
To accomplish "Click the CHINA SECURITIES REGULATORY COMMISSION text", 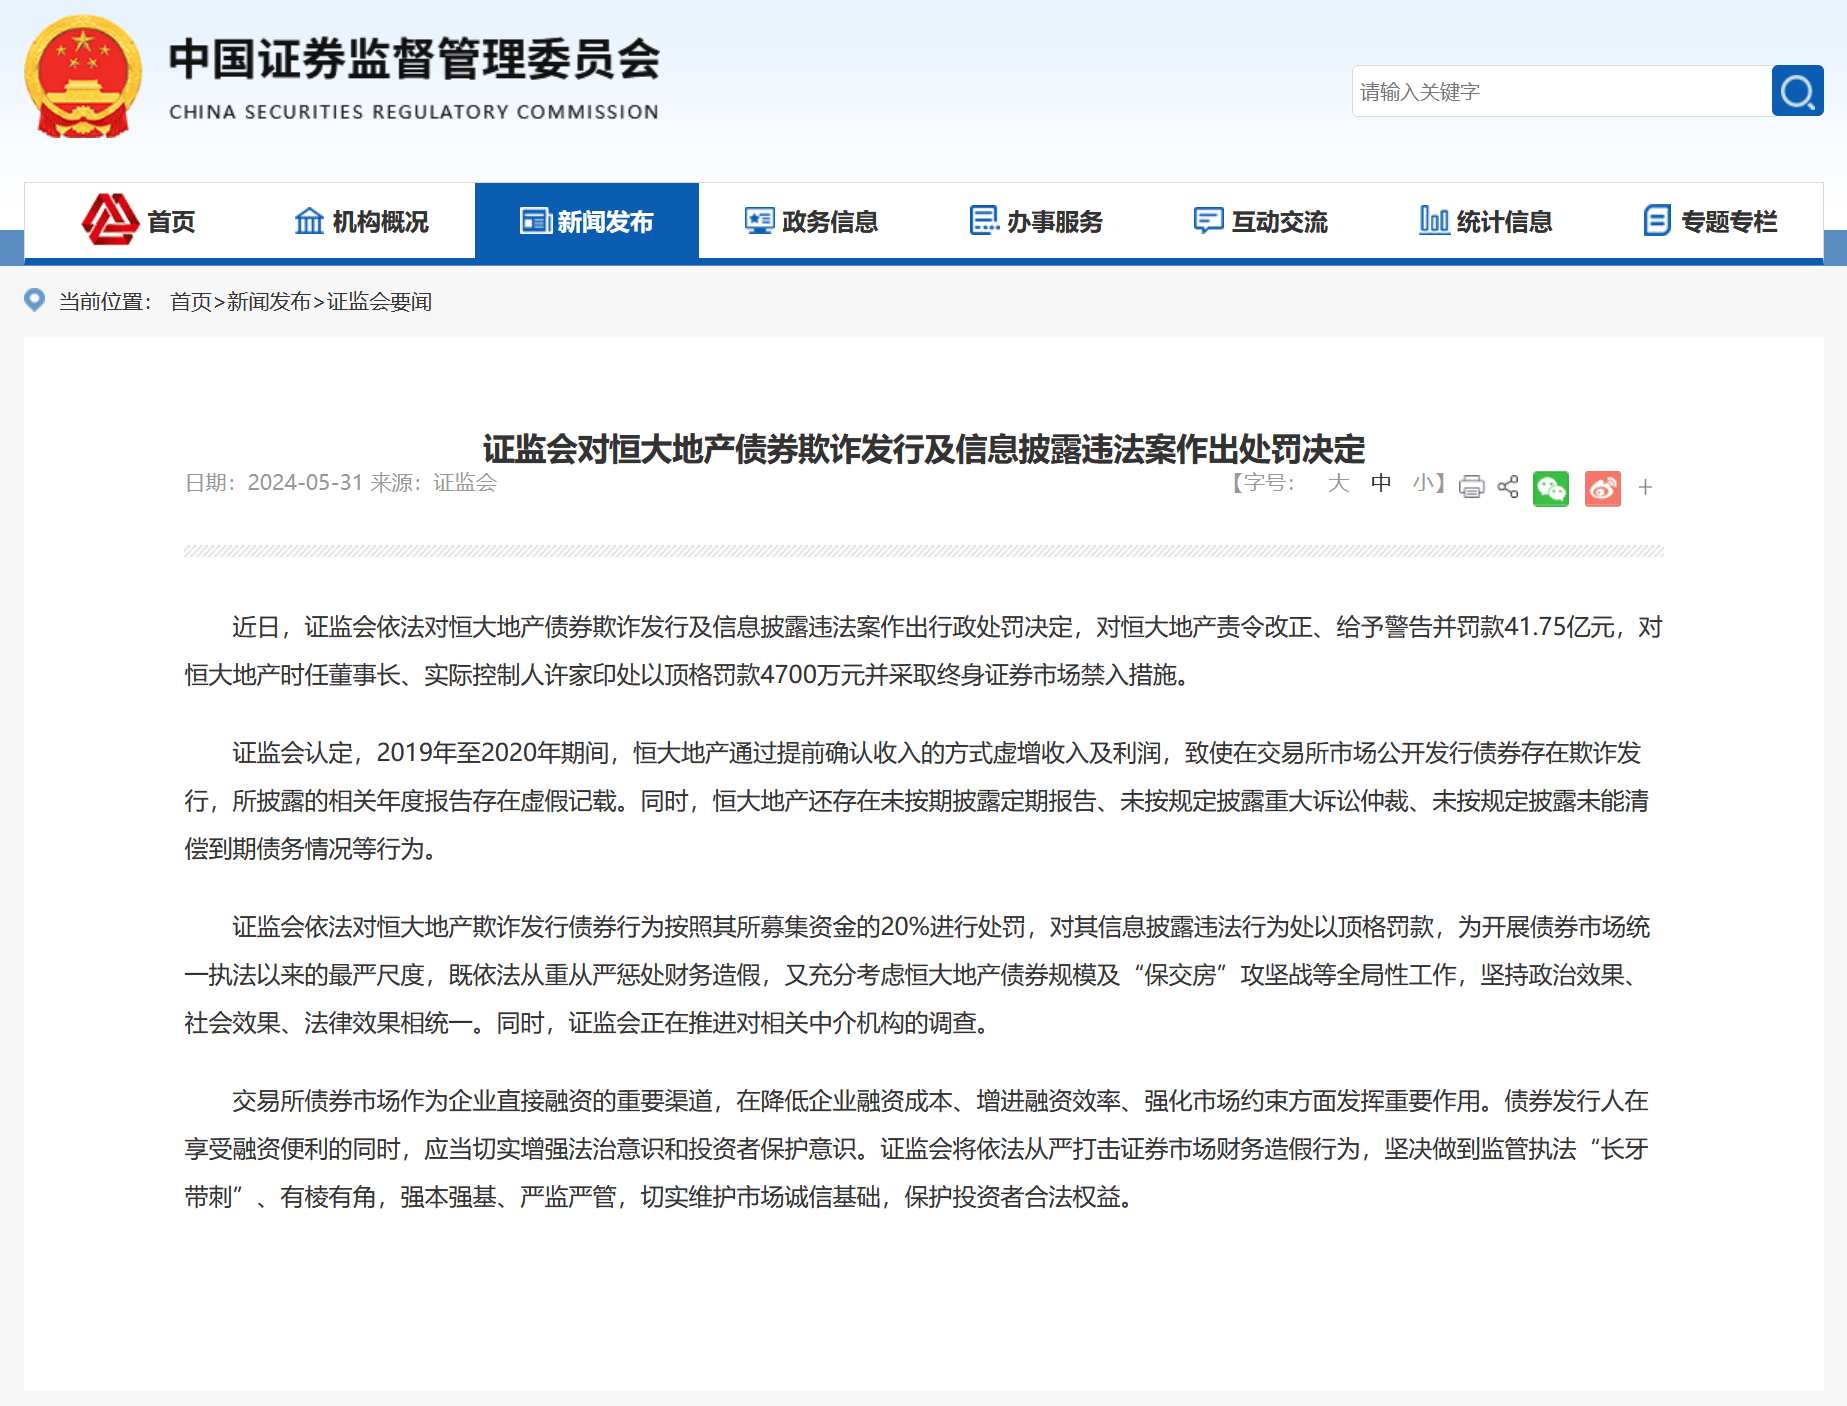I will point(414,112).
